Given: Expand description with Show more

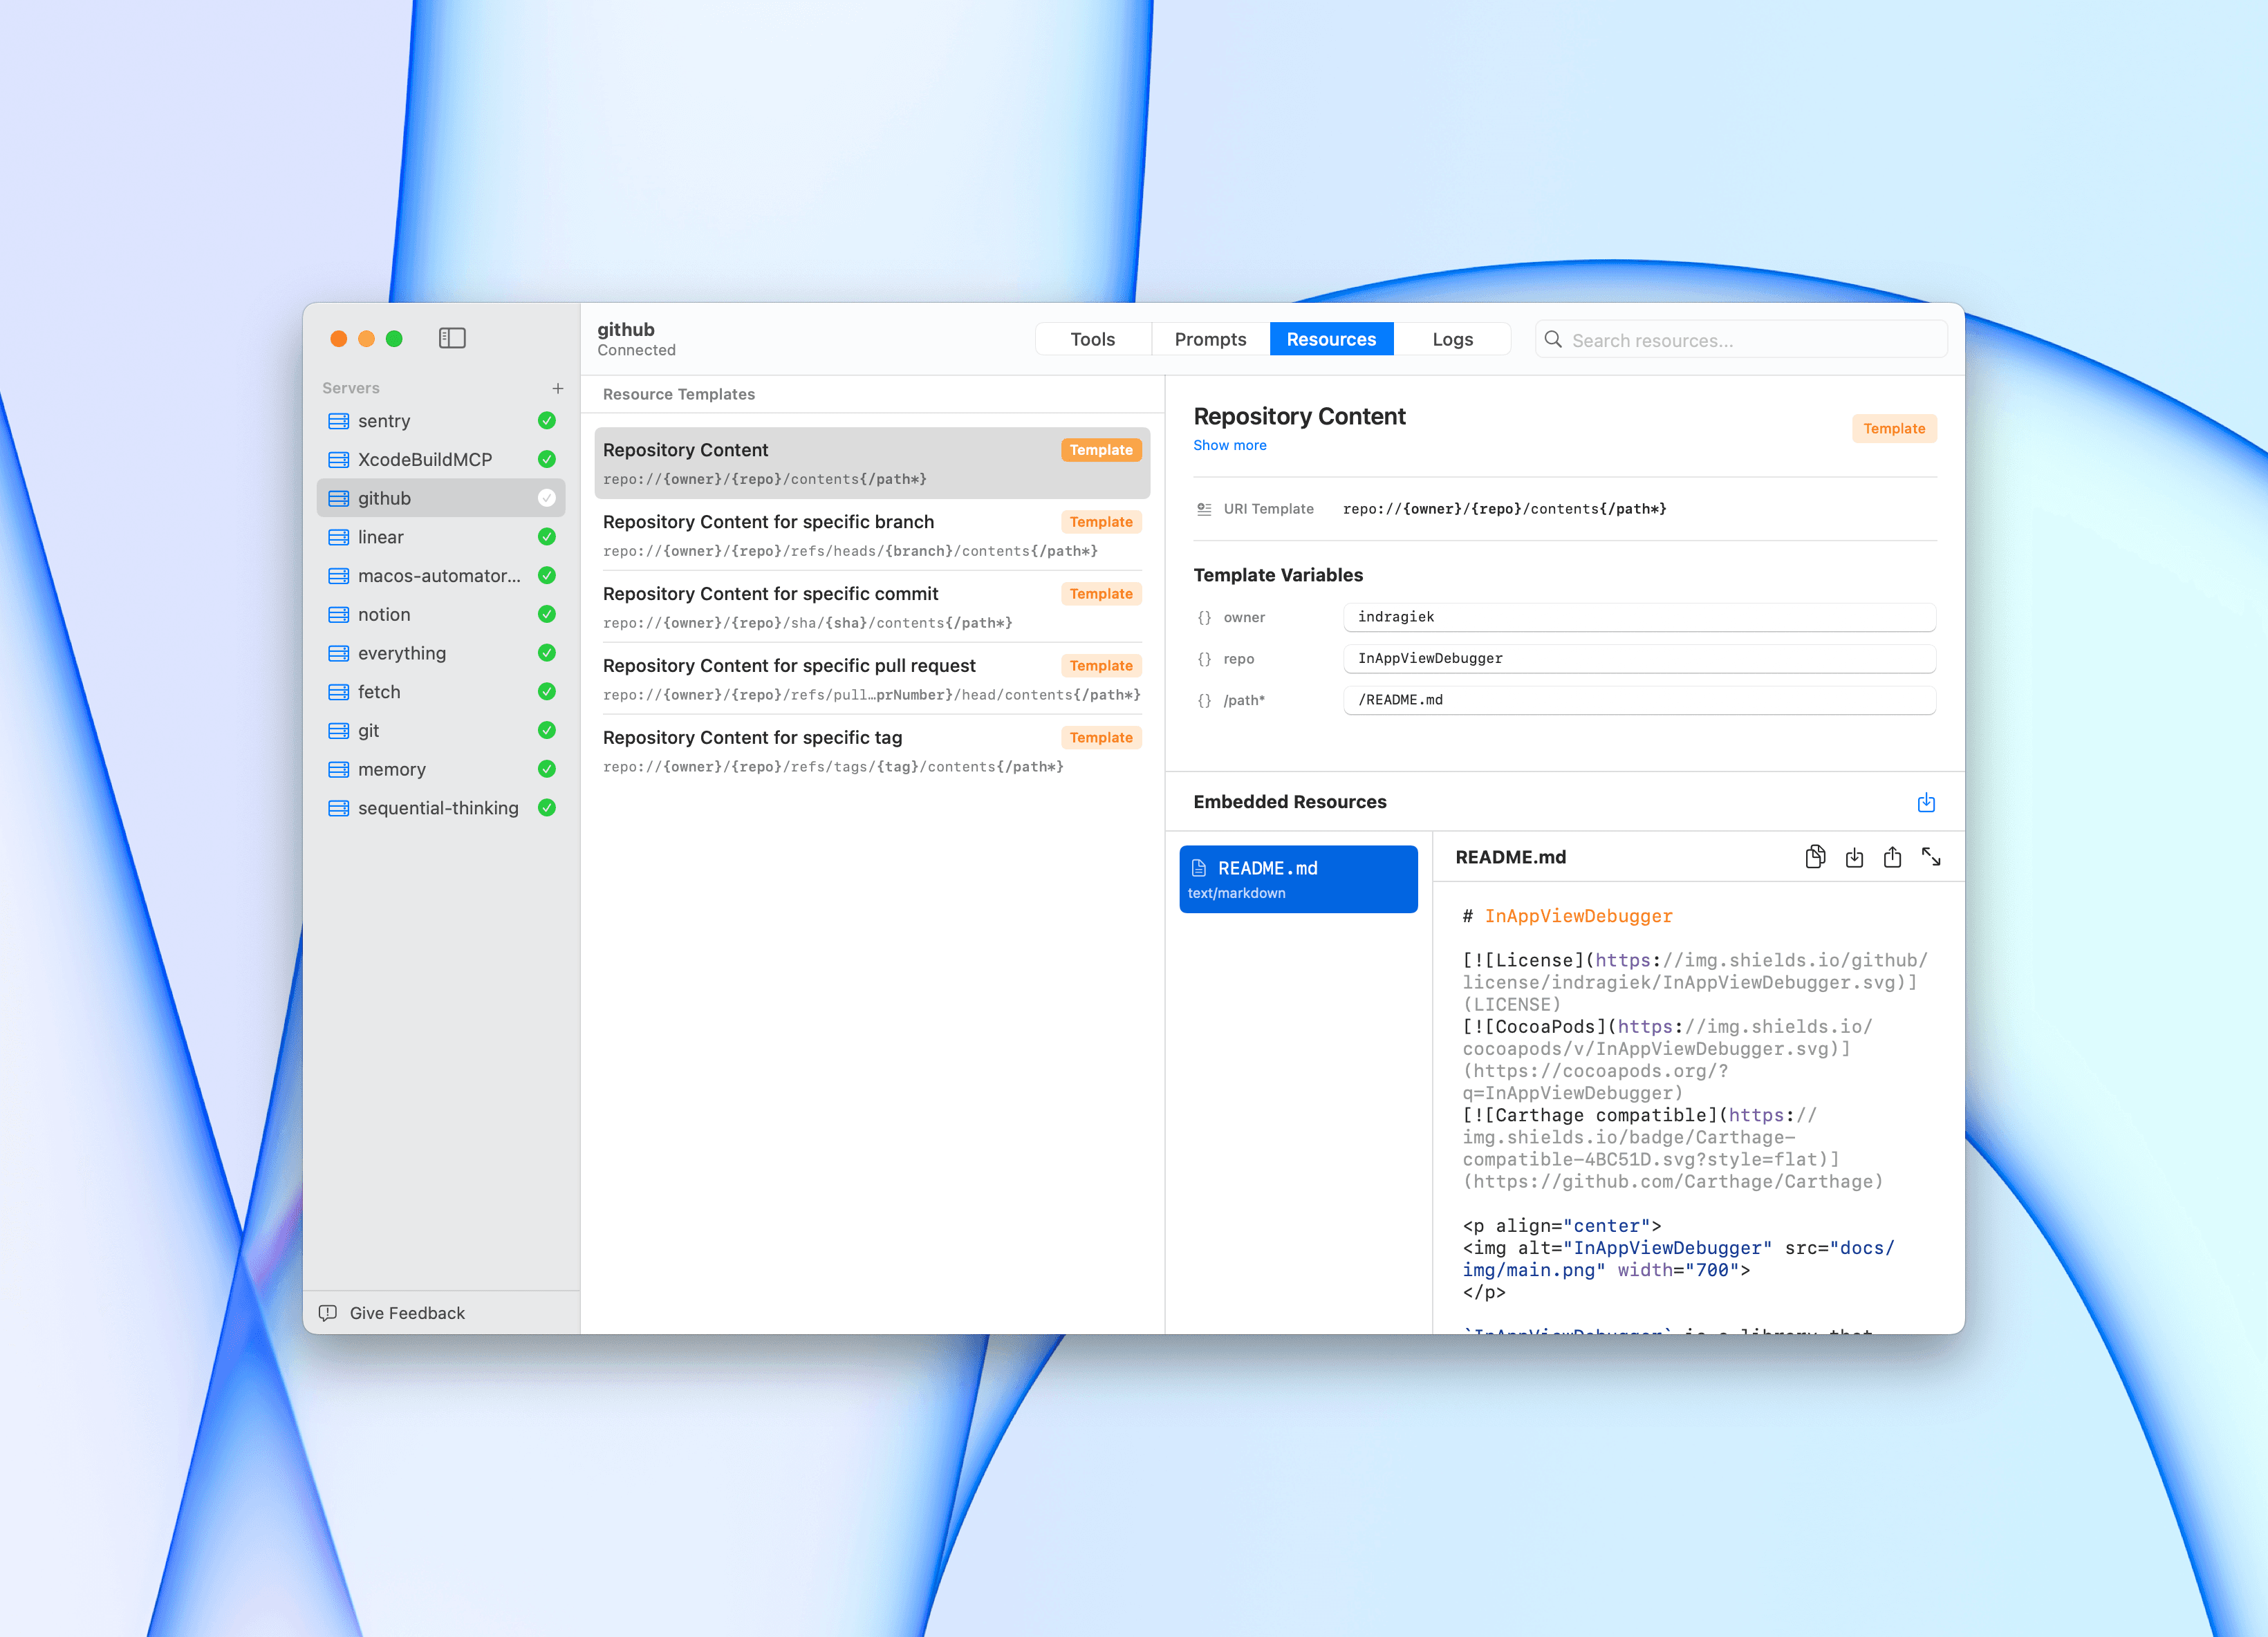Looking at the screenshot, I should 1229,445.
